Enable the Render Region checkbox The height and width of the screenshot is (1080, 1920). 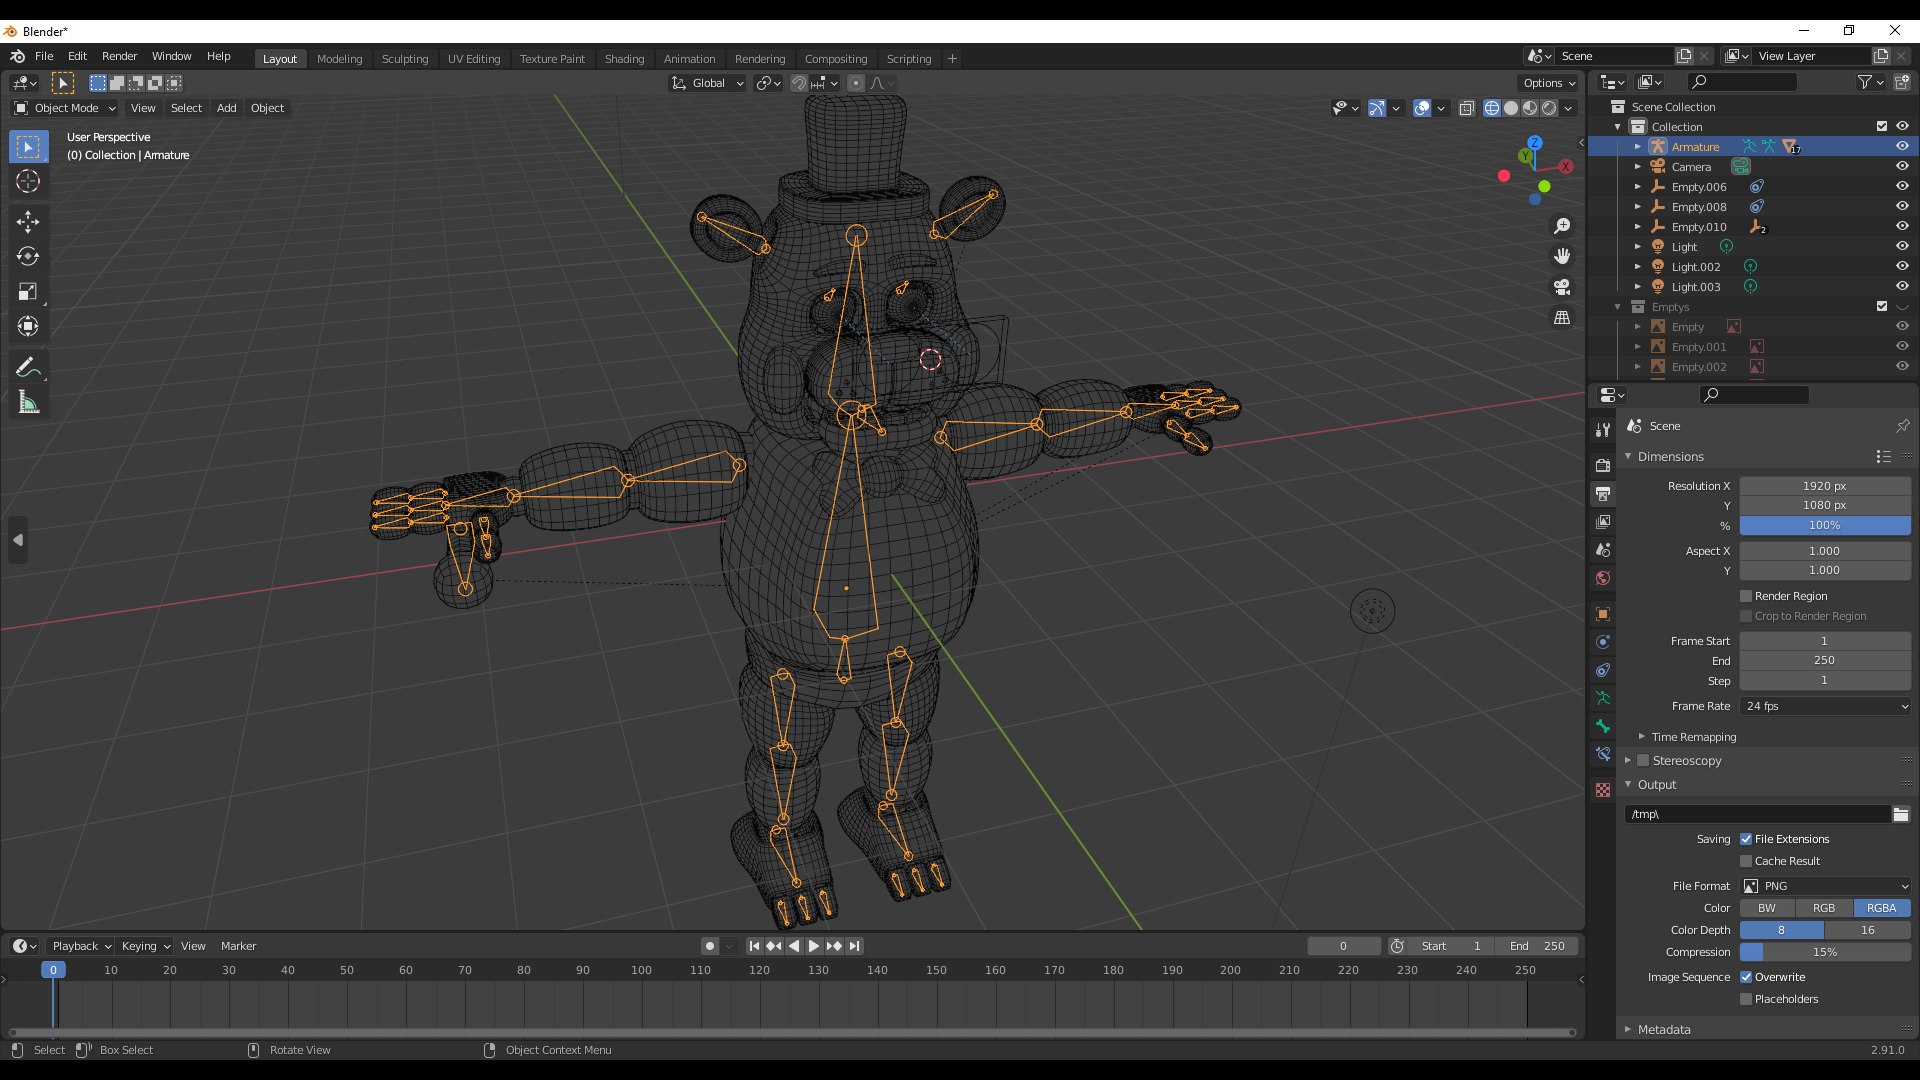click(x=1746, y=596)
